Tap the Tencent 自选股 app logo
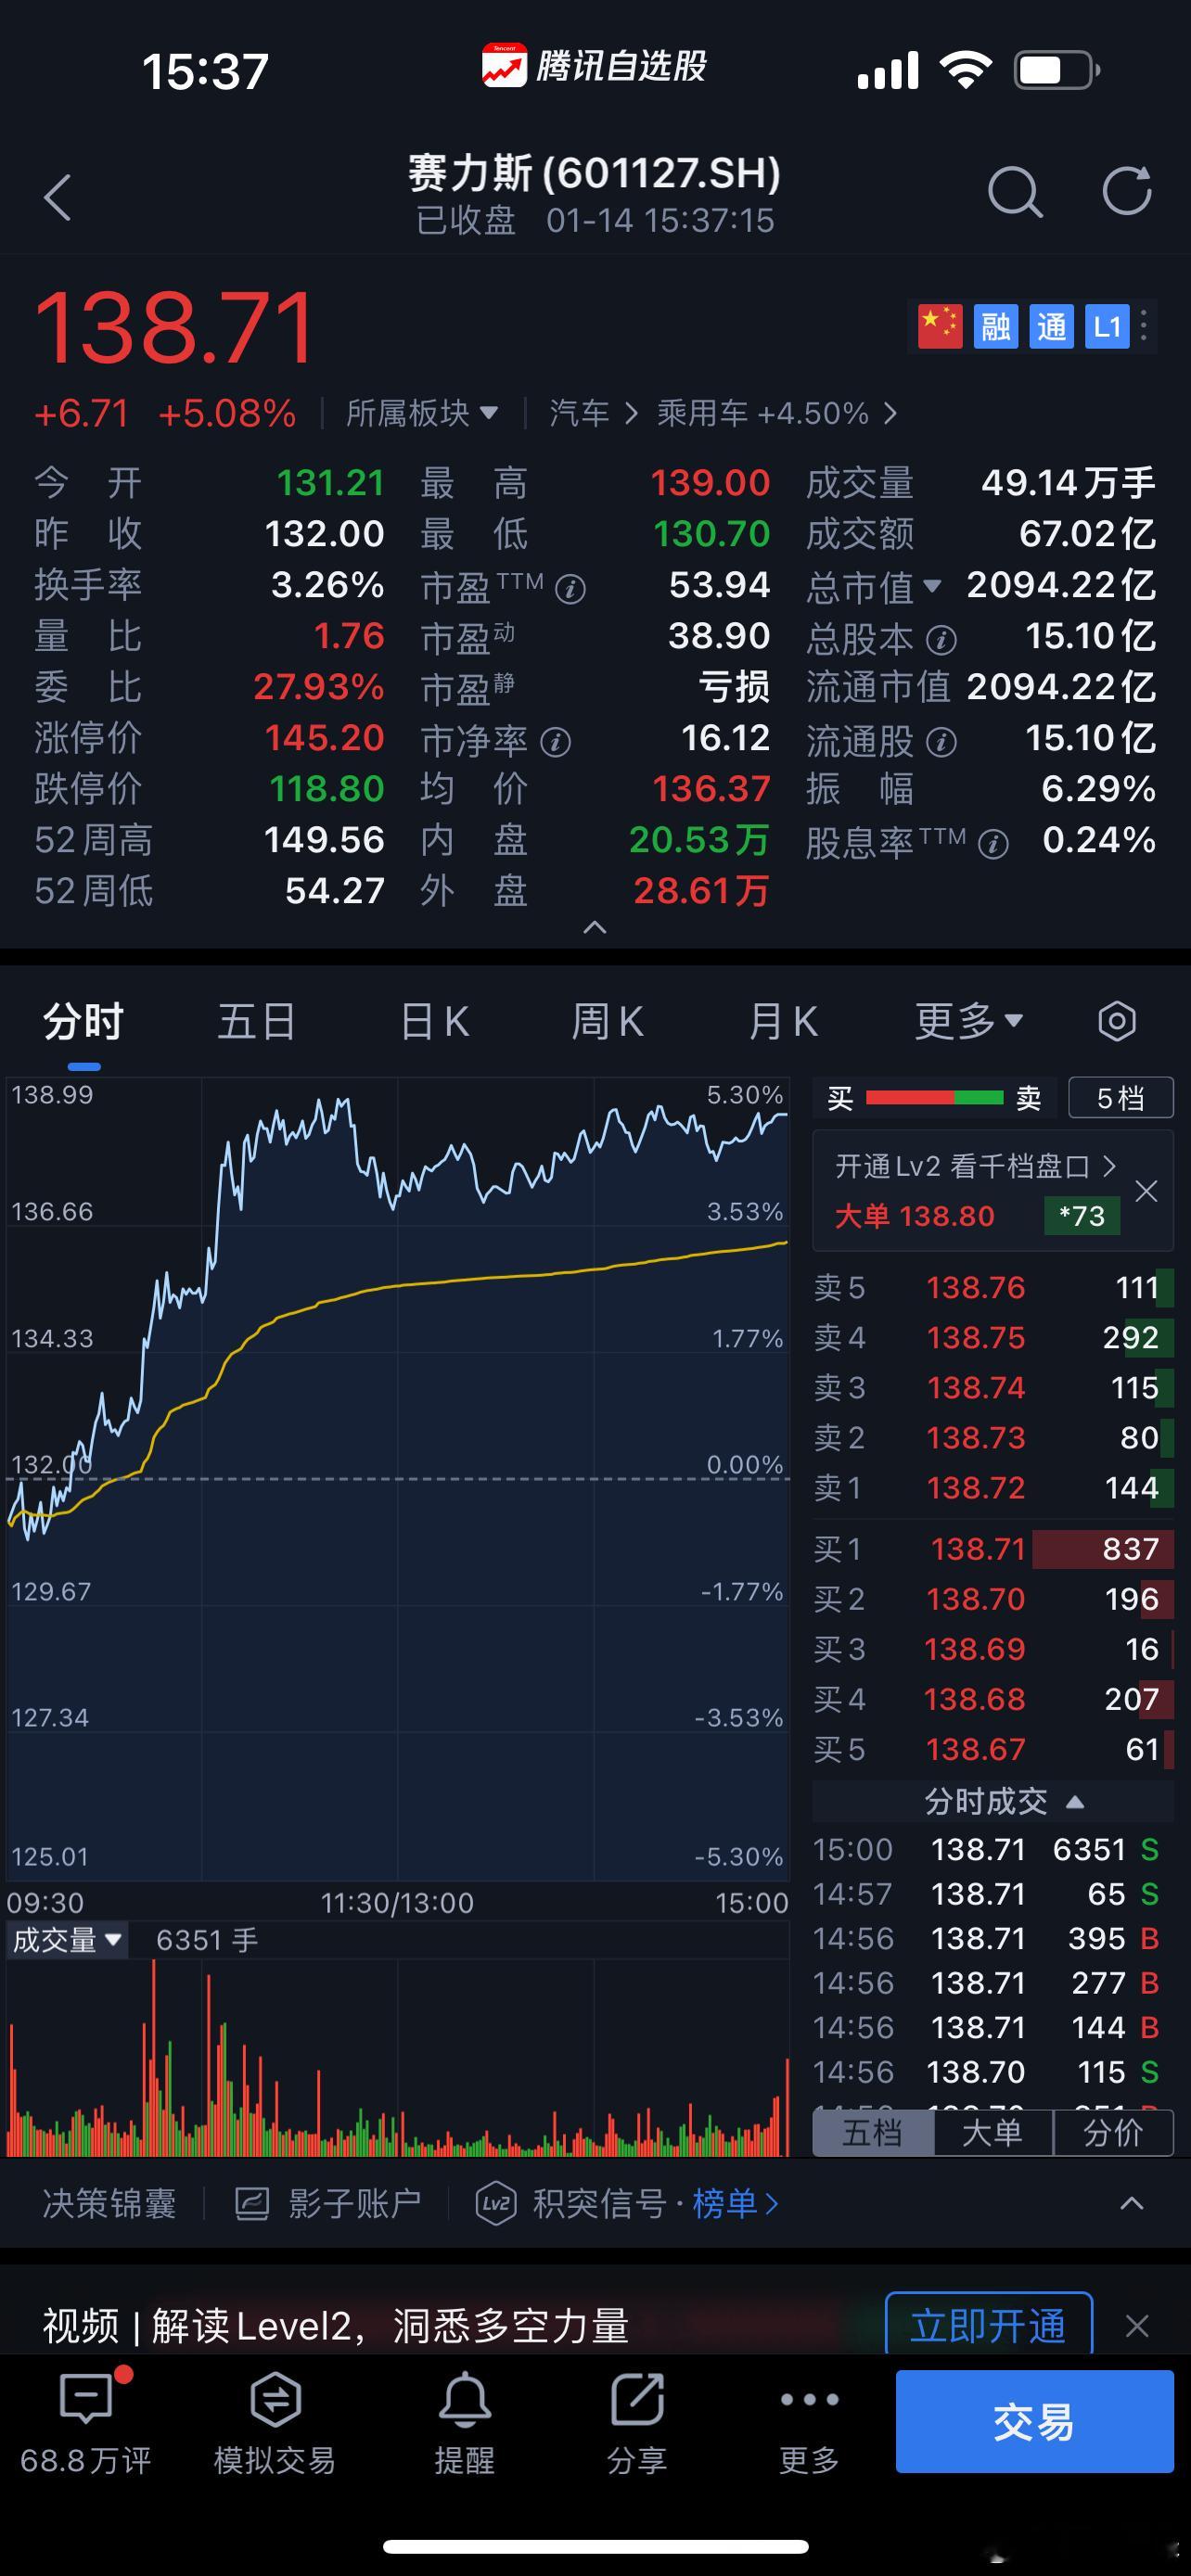The image size is (1191, 2576). [503, 66]
